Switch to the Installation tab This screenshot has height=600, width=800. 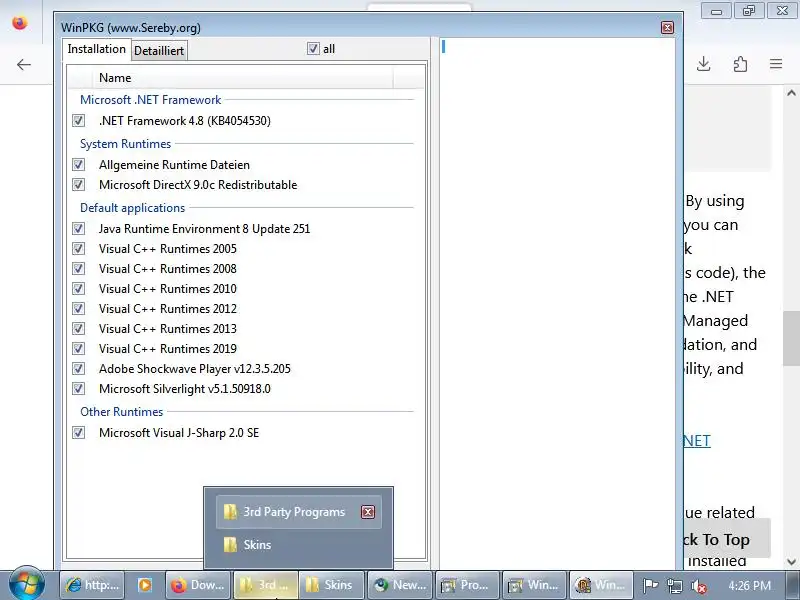(96, 49)
